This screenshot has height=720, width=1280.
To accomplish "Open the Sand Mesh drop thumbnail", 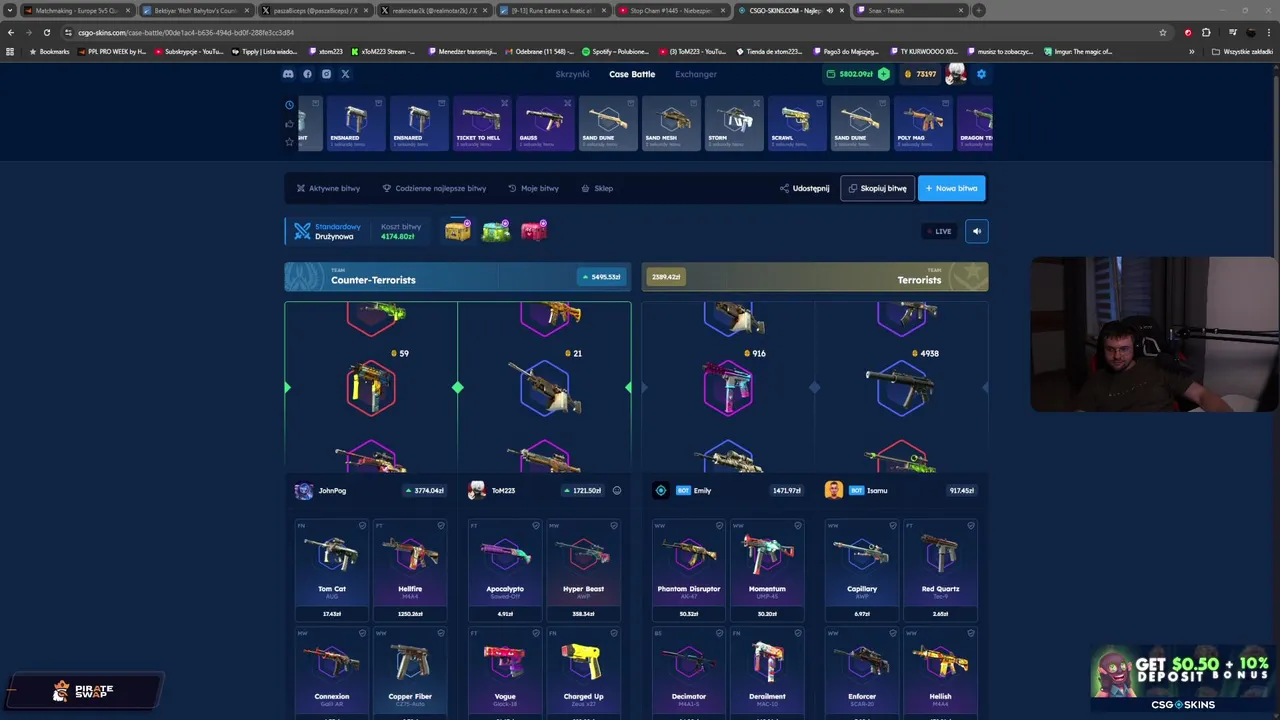I will click(671, 124).
